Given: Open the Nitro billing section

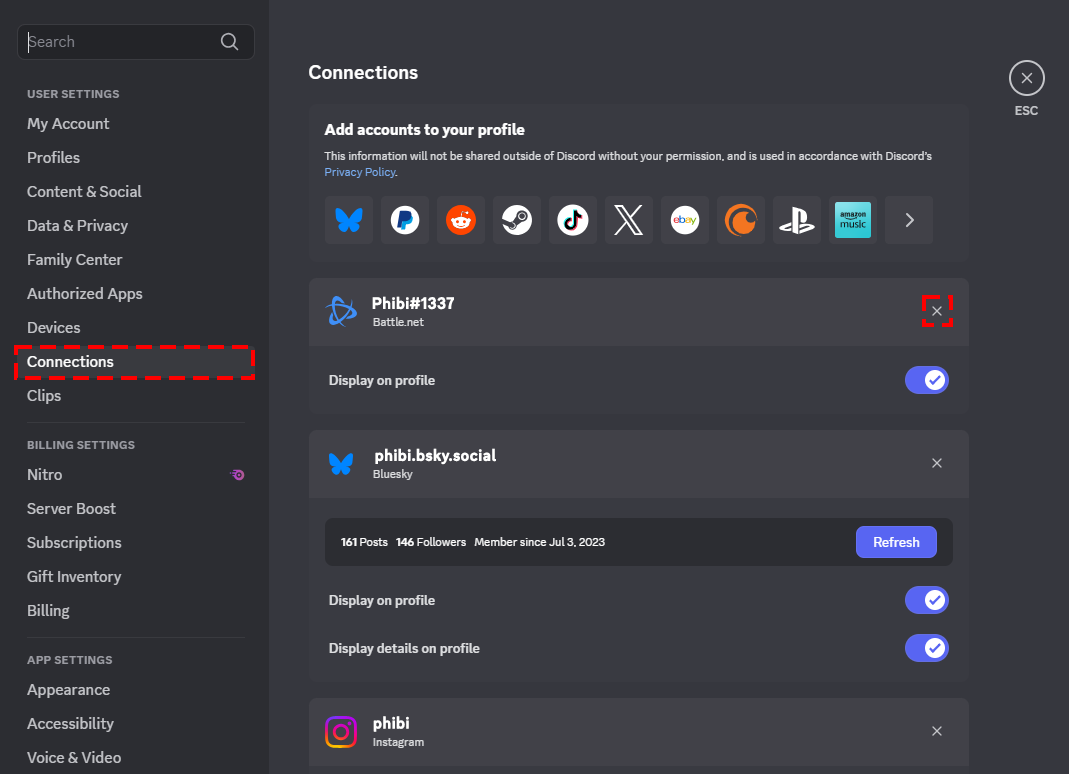Looking at the screenshot, I should point(44,474).
